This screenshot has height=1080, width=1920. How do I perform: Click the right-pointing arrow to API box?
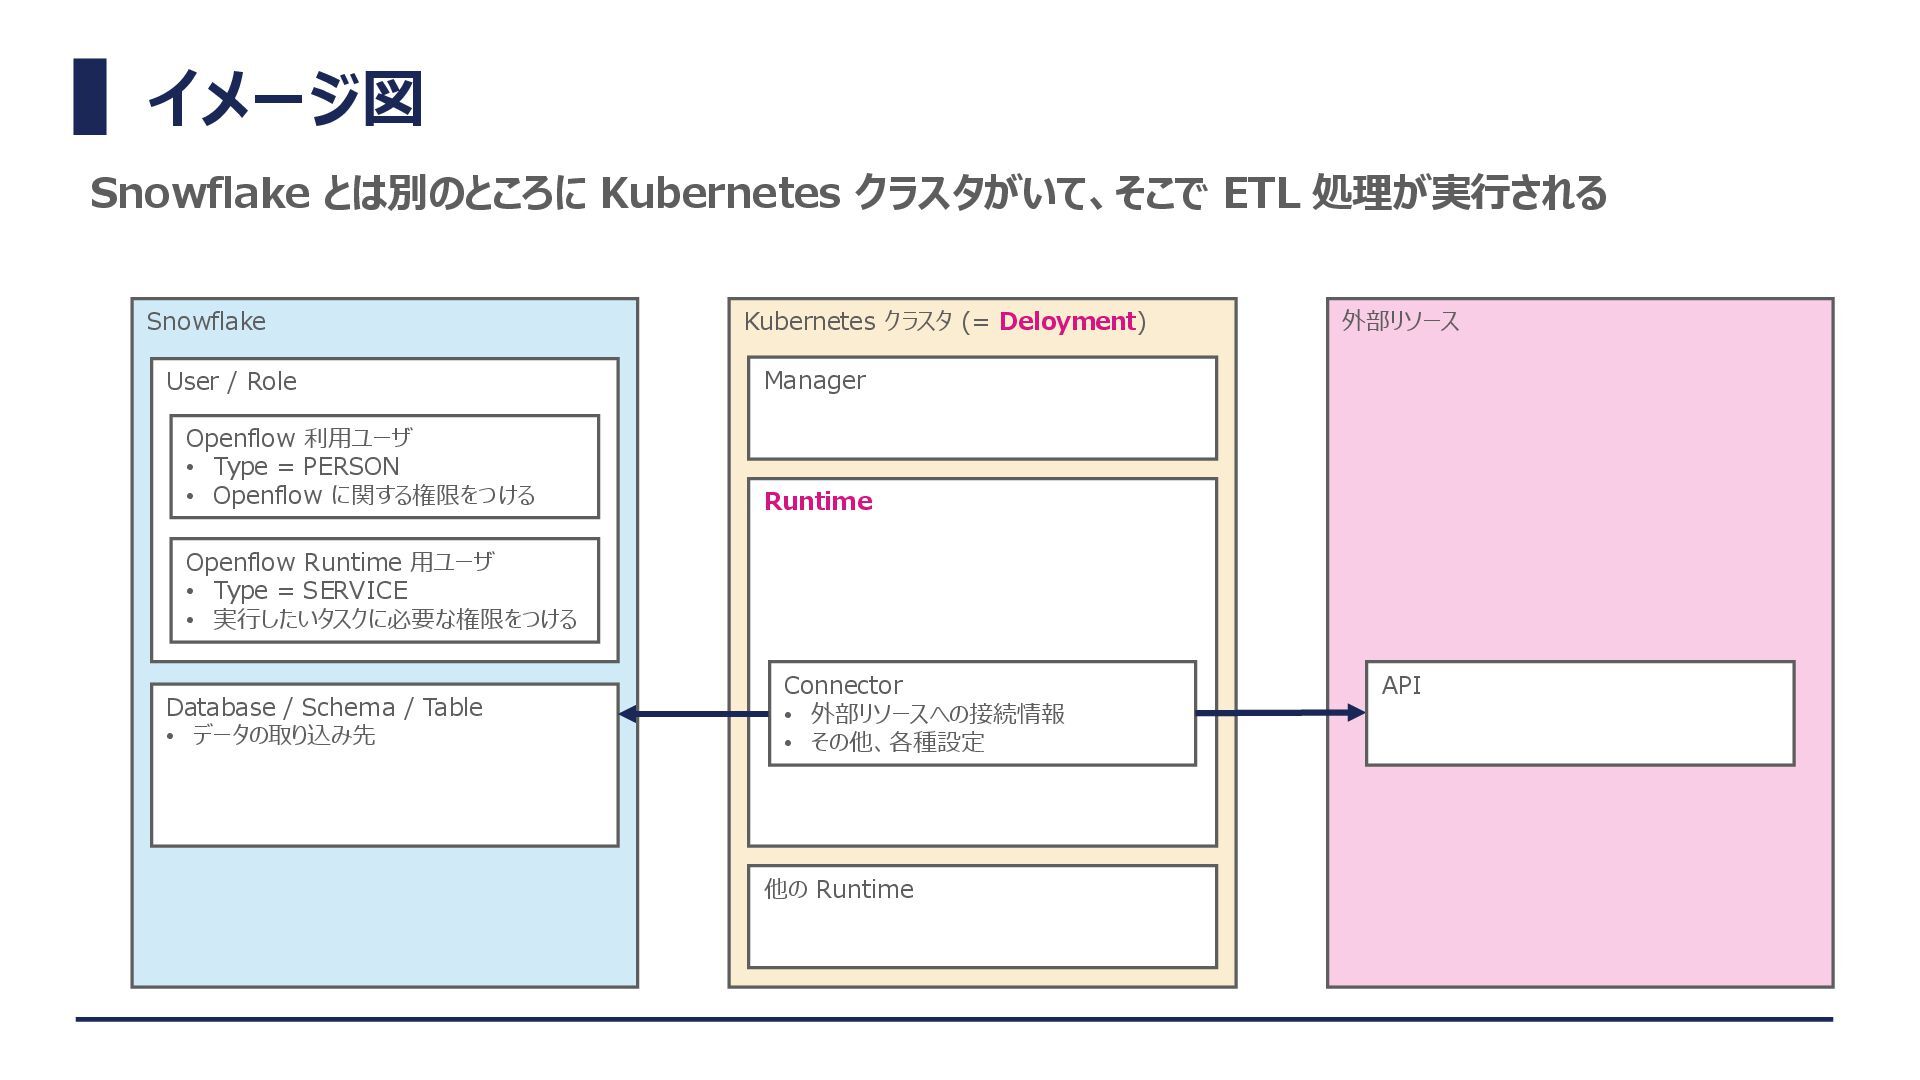[x=1280, y=713]
